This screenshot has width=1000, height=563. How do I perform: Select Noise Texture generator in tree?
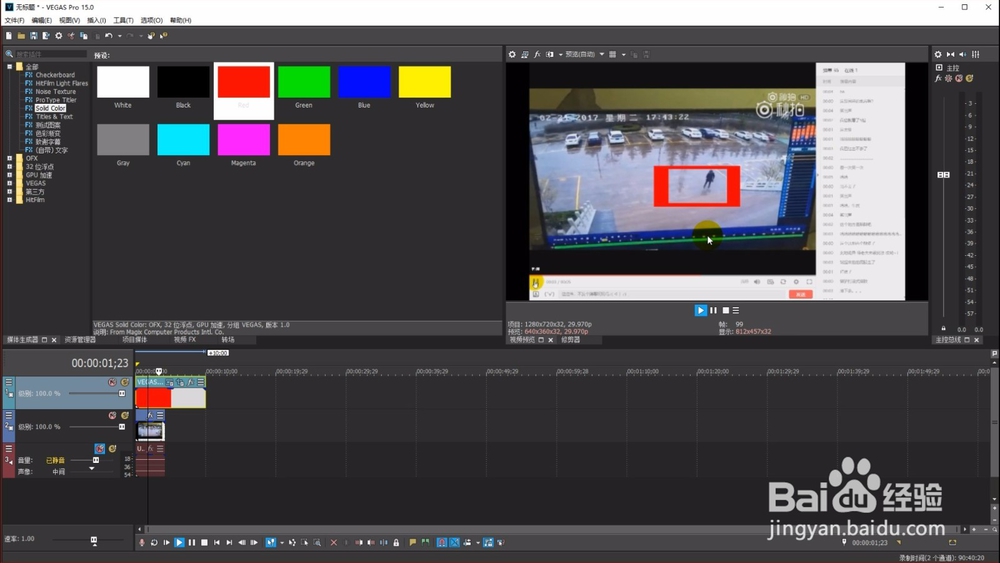click(55, 91)
